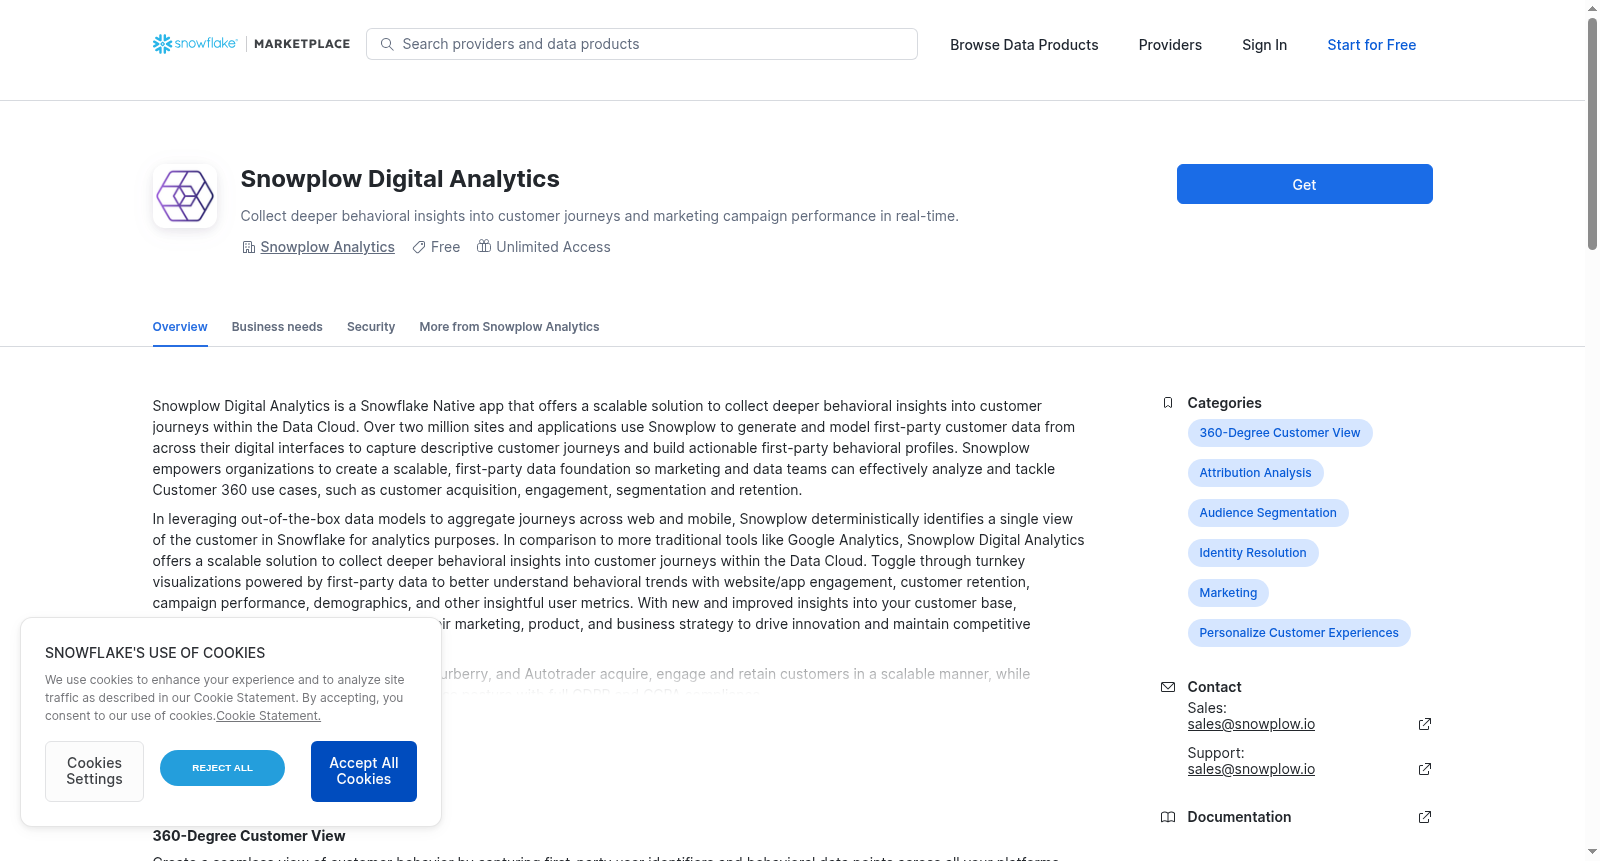This screenshot has width=1600, height=861.
Task: Click Sign In
Action: coord(1264,45)
